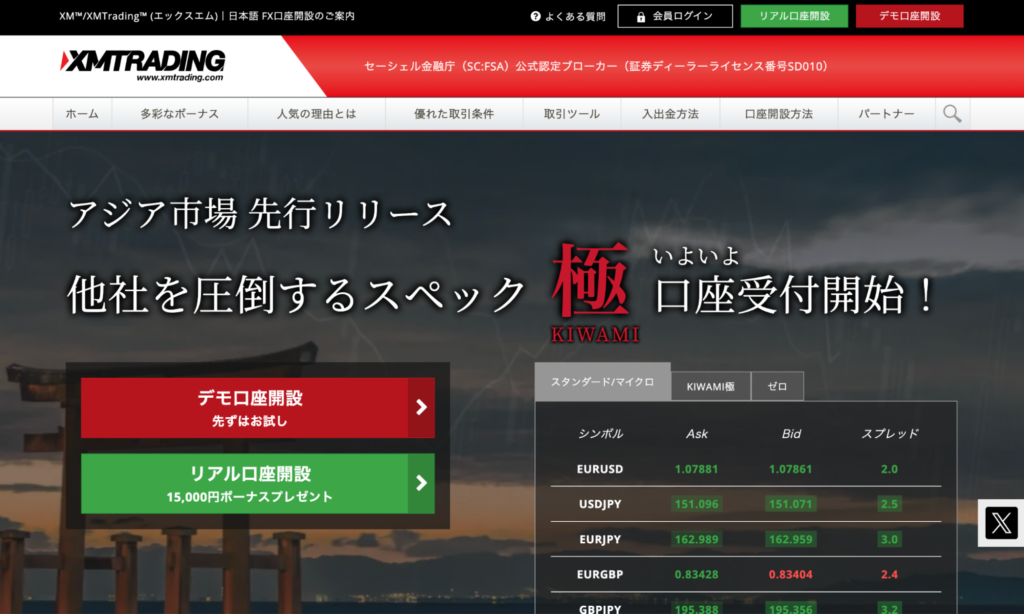Click USDJPY Ask value 151.096
This screenshot has height=614, width=1024.
[696, 504]
